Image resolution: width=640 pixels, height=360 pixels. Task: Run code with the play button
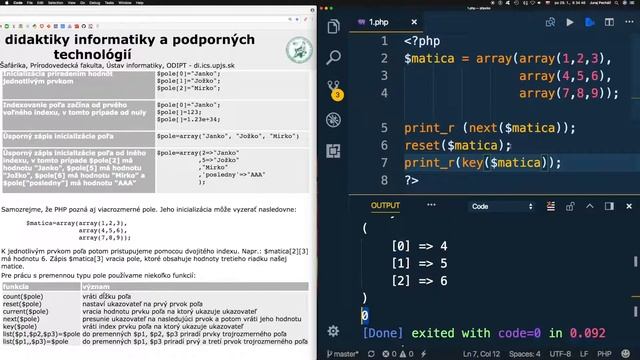[570, 22]
